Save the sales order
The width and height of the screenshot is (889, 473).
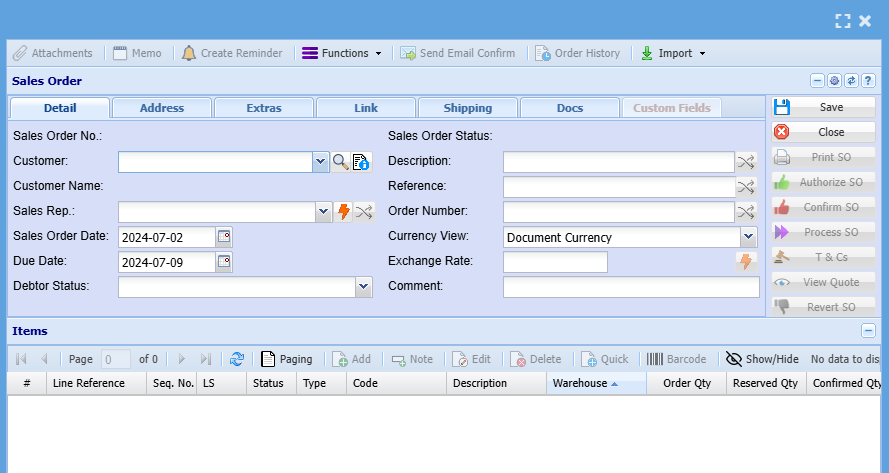822,107
